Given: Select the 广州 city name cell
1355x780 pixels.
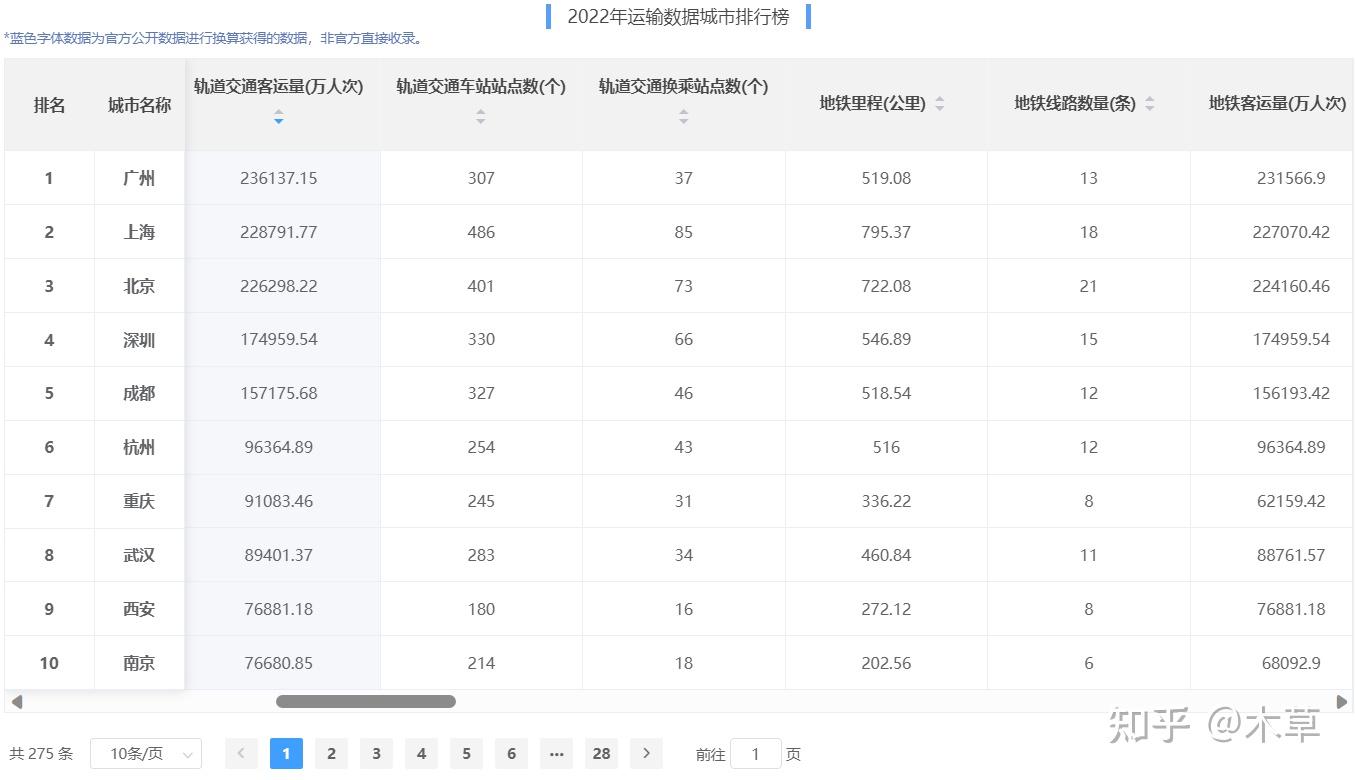Looking at the screenshot, I should tap(139, 178).
